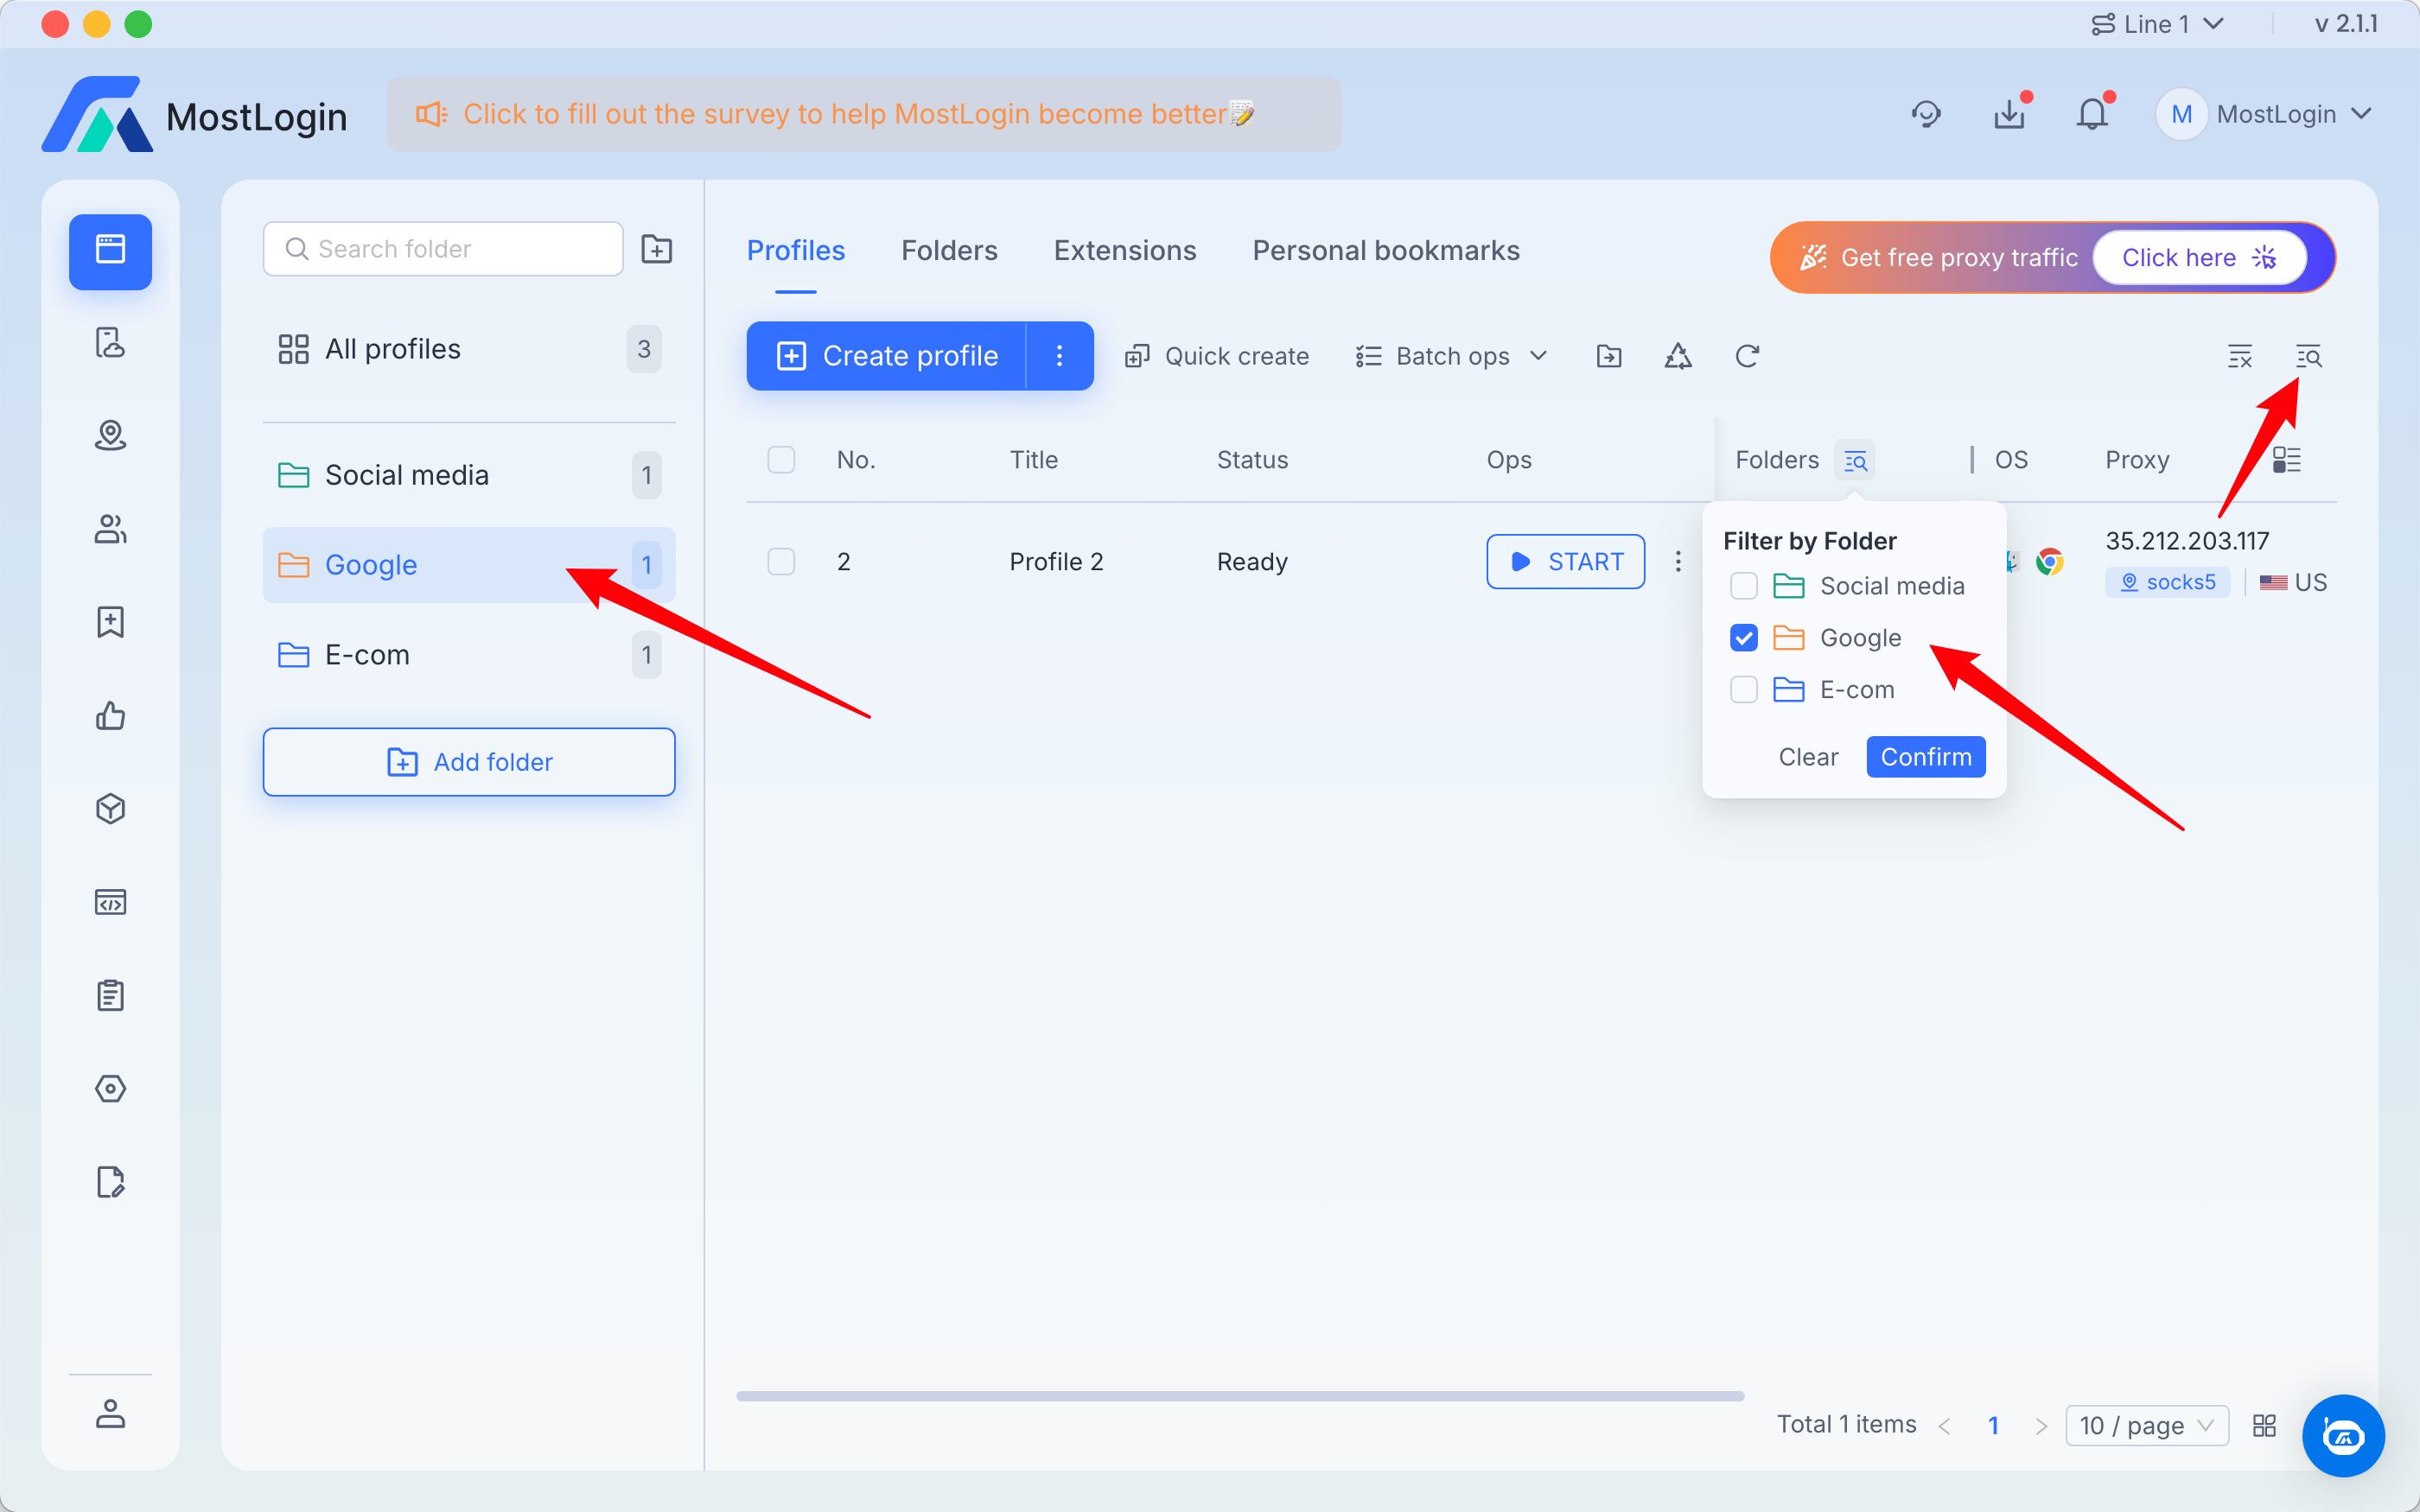Click the Title column header
Viewport: 2420px width, 1512px height.
pyautogui.click(x=1033, y=460)
